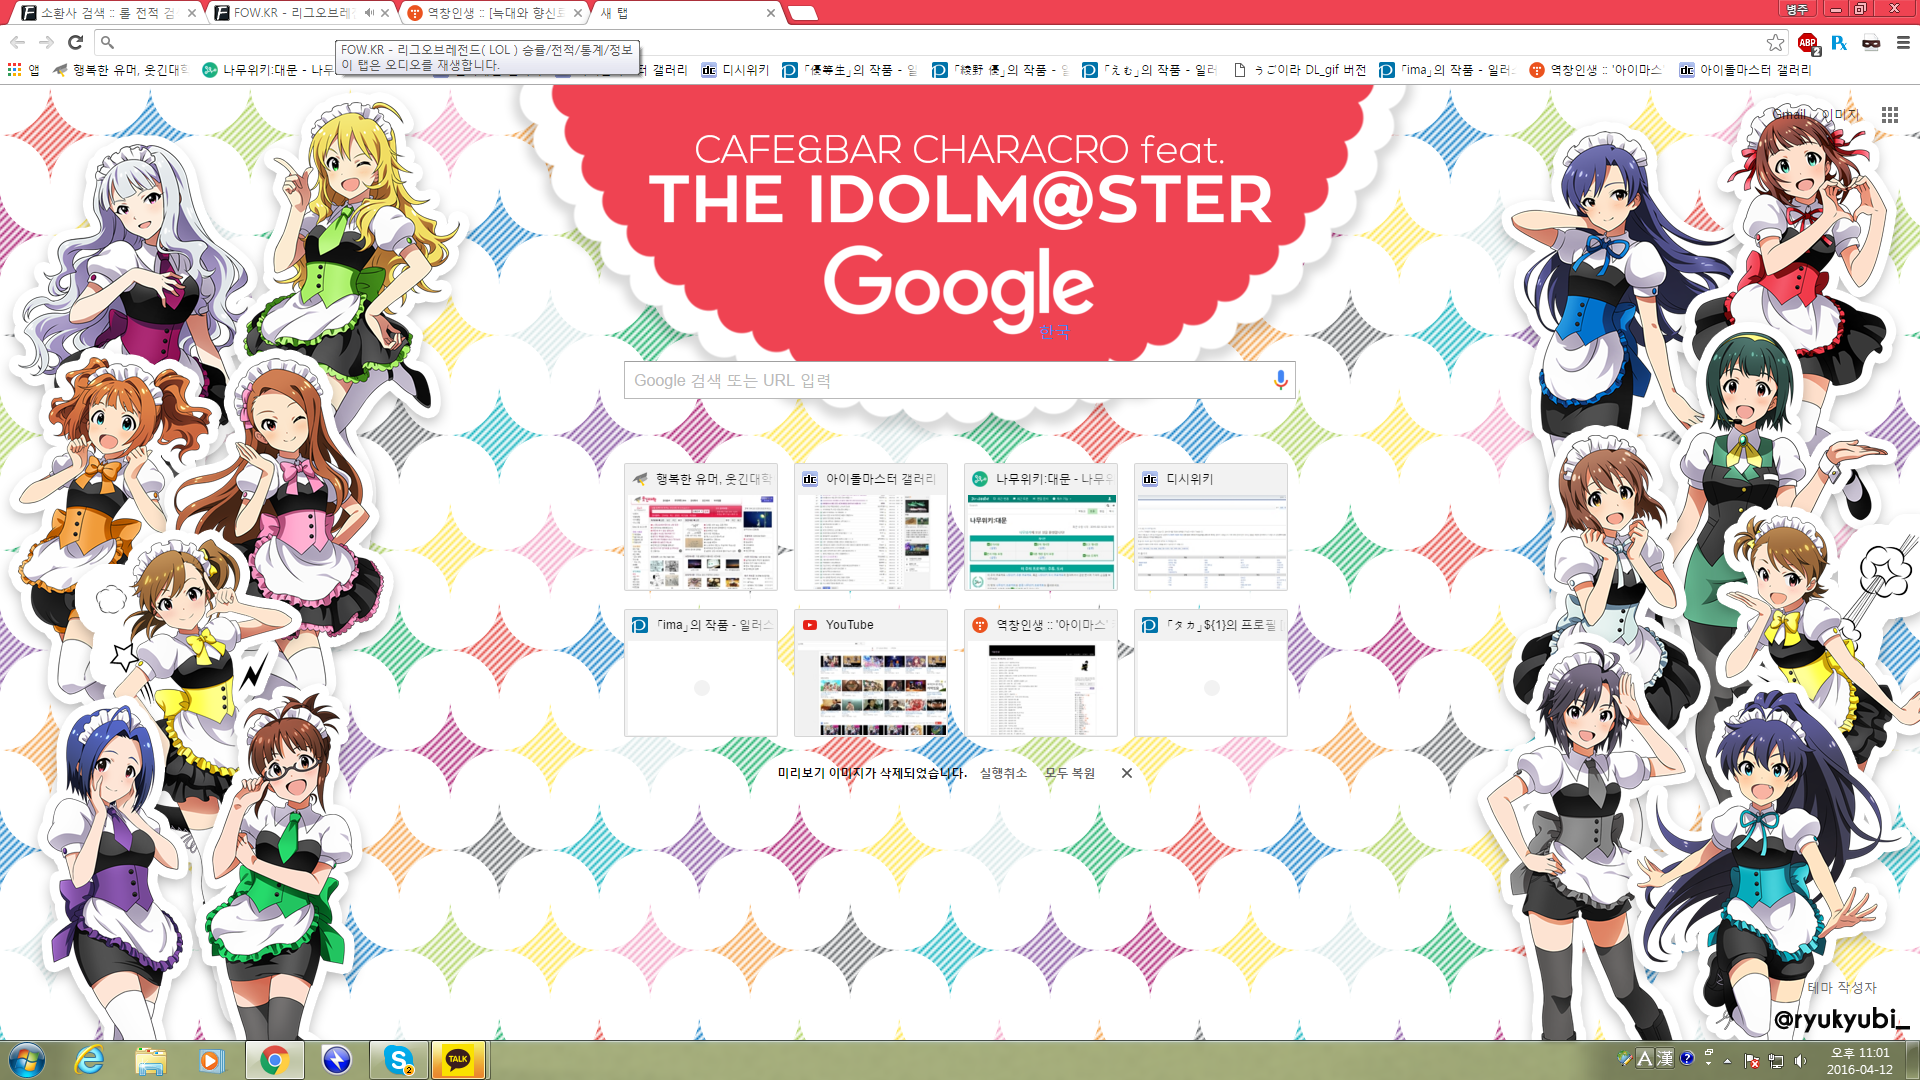The width and height of the screenshot is (1920, 1080).
Task: Open the Google apps grid icon
Action: tap(1889, 115)
